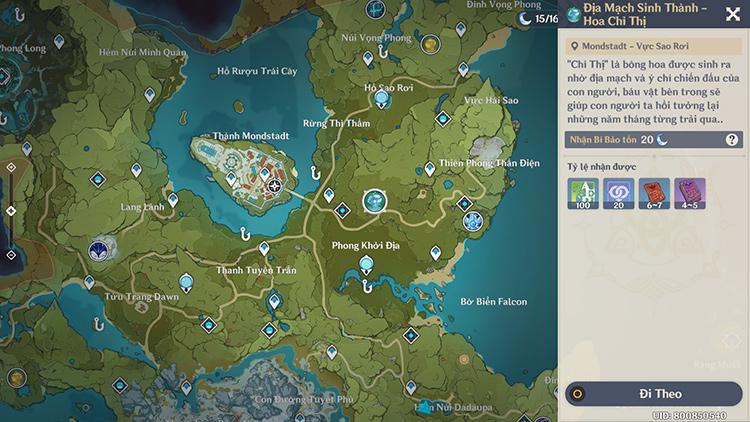Select the highlighted ley line blossom marker

[375, 201]
